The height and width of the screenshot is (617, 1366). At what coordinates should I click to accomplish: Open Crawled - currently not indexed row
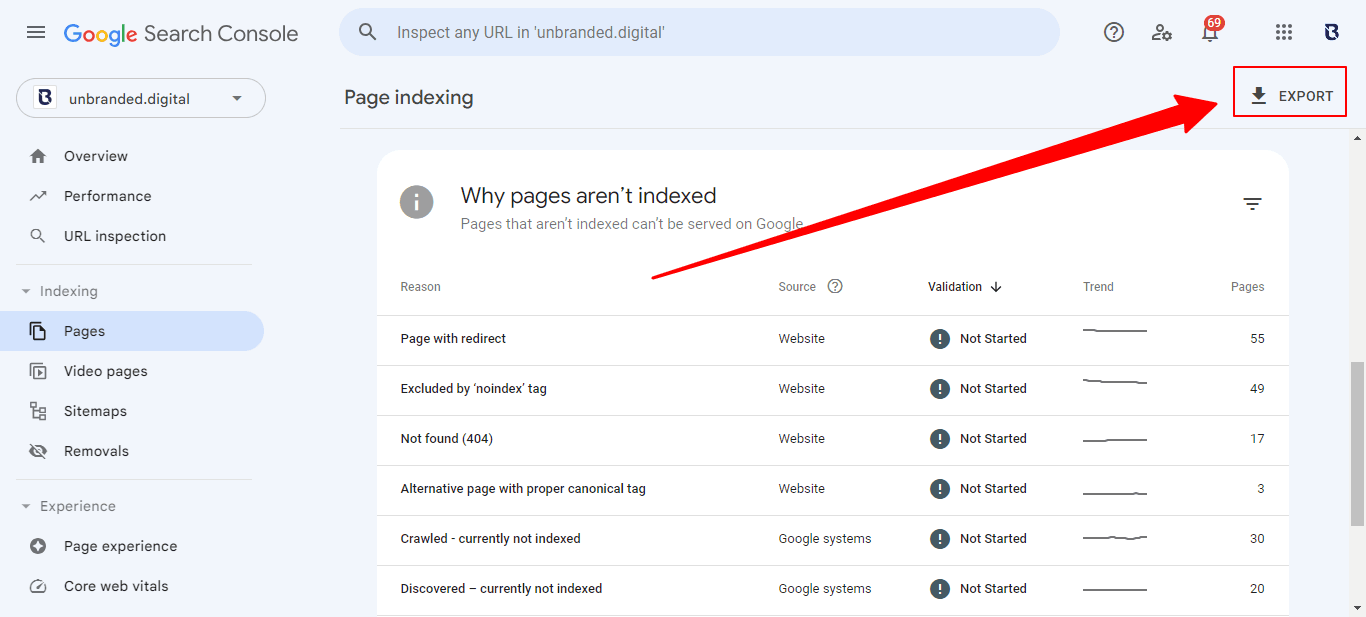(832, 540)
